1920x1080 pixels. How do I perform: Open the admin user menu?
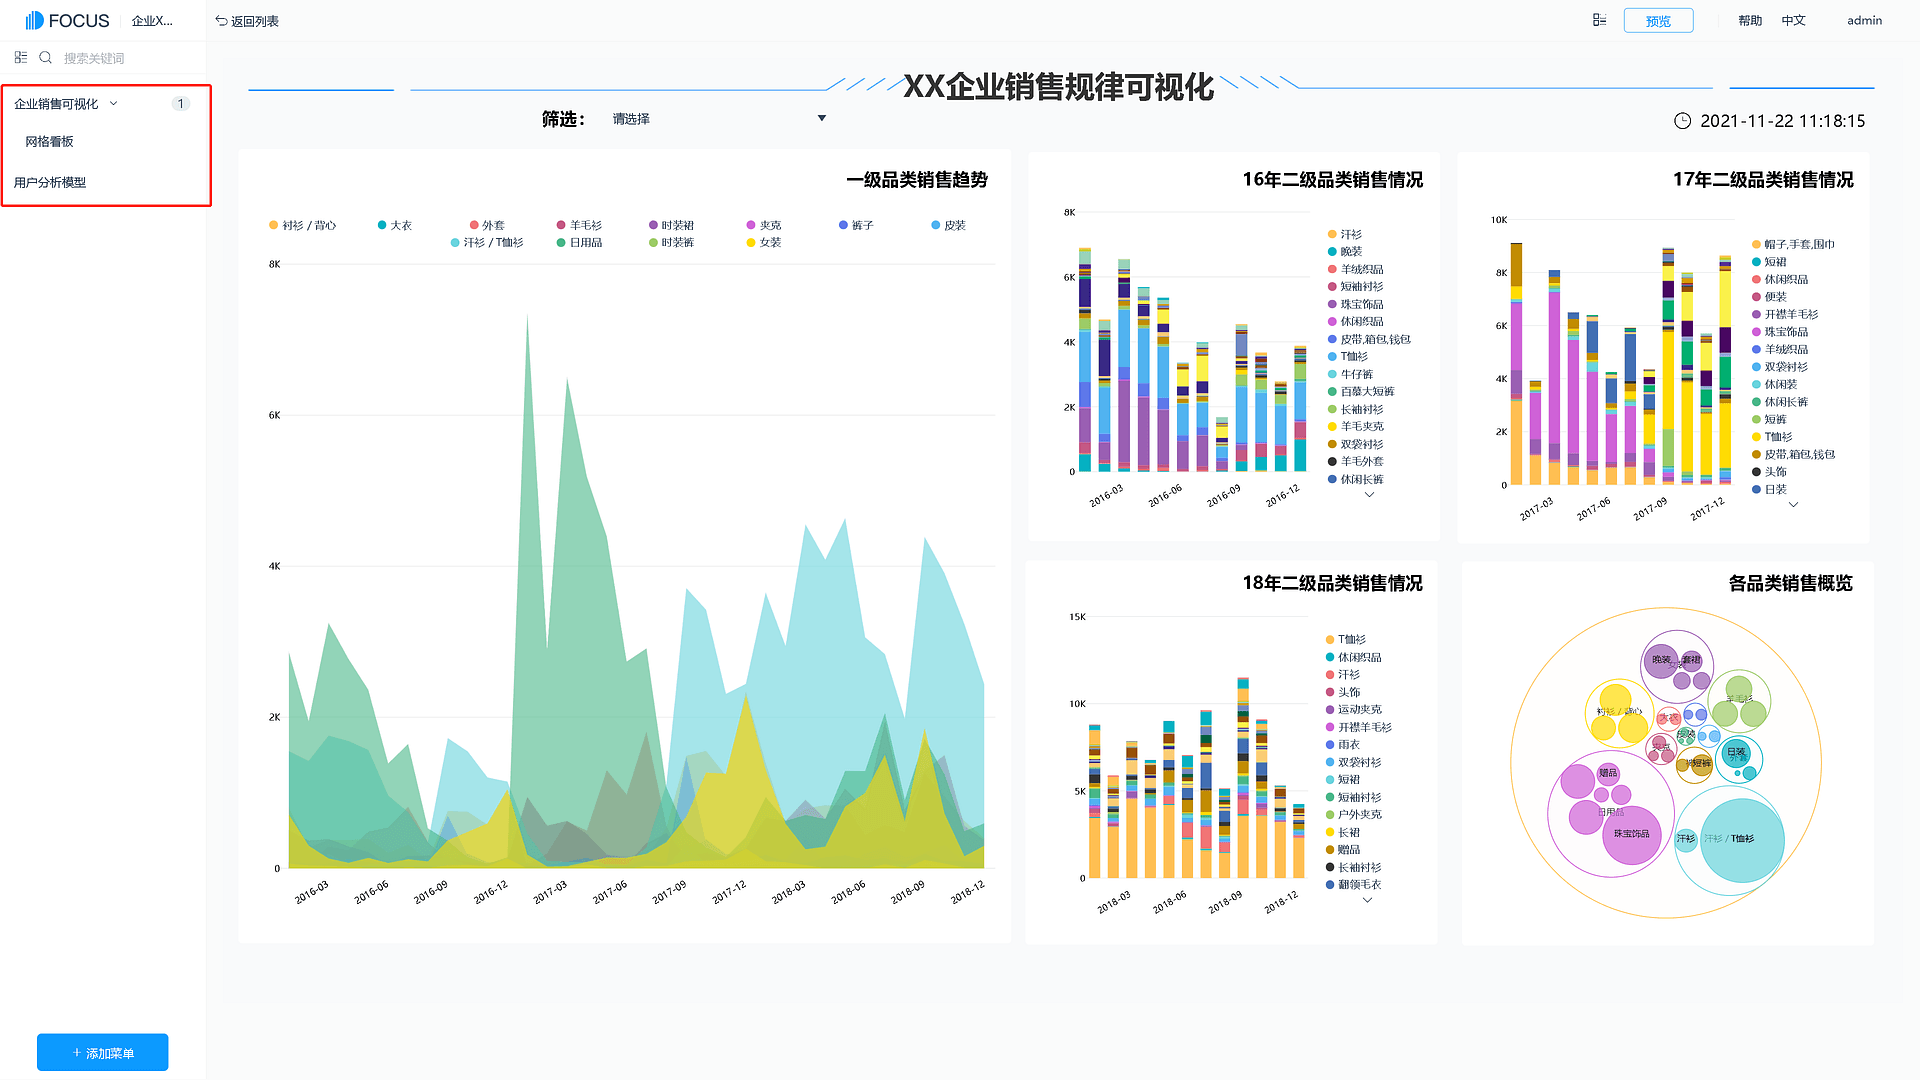[x=1864, y=20]
